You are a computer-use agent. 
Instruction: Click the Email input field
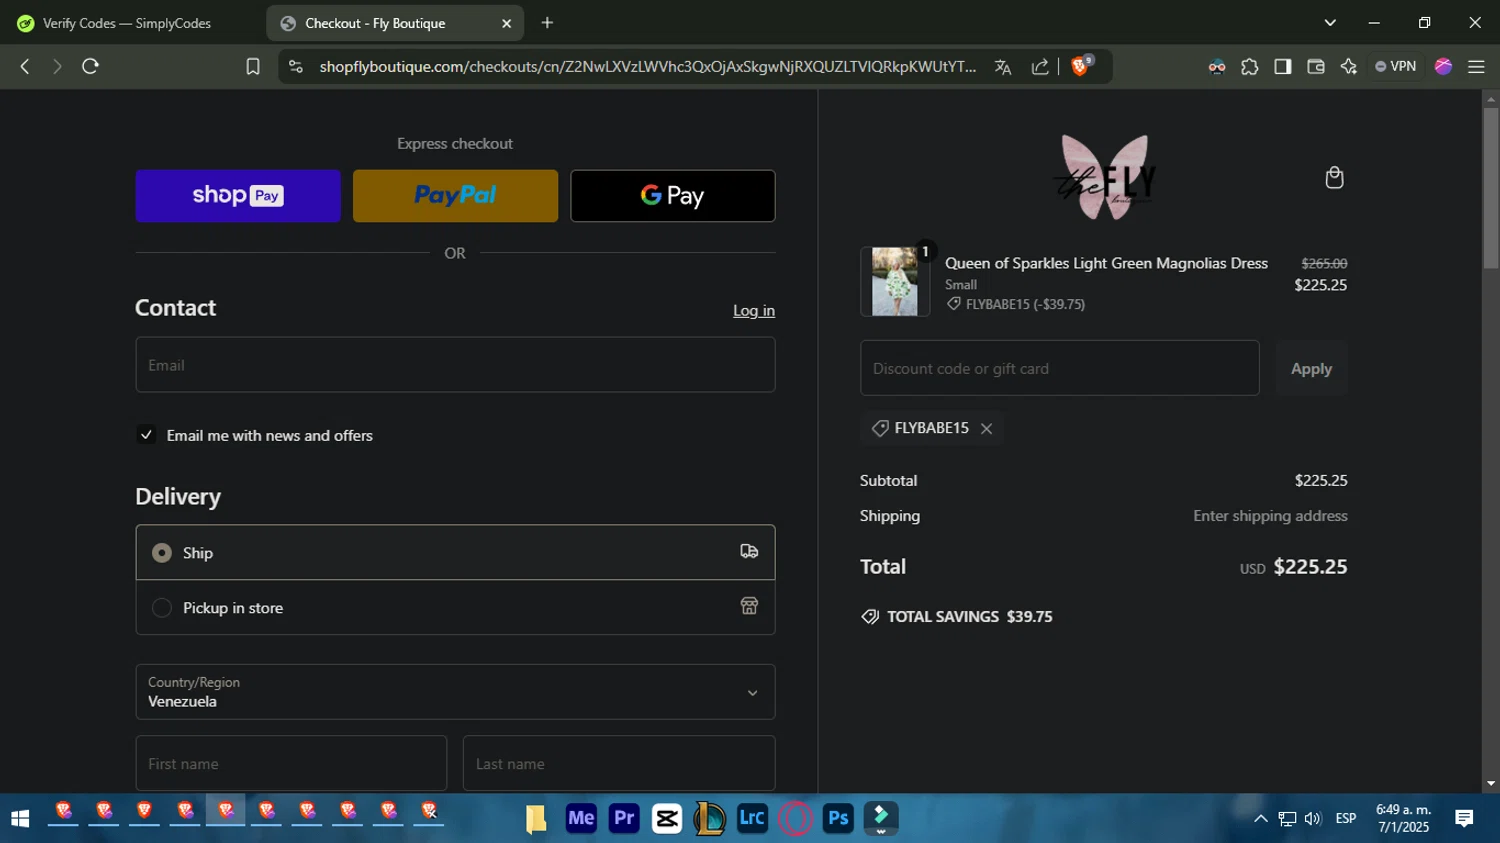(x=455, y=365)
